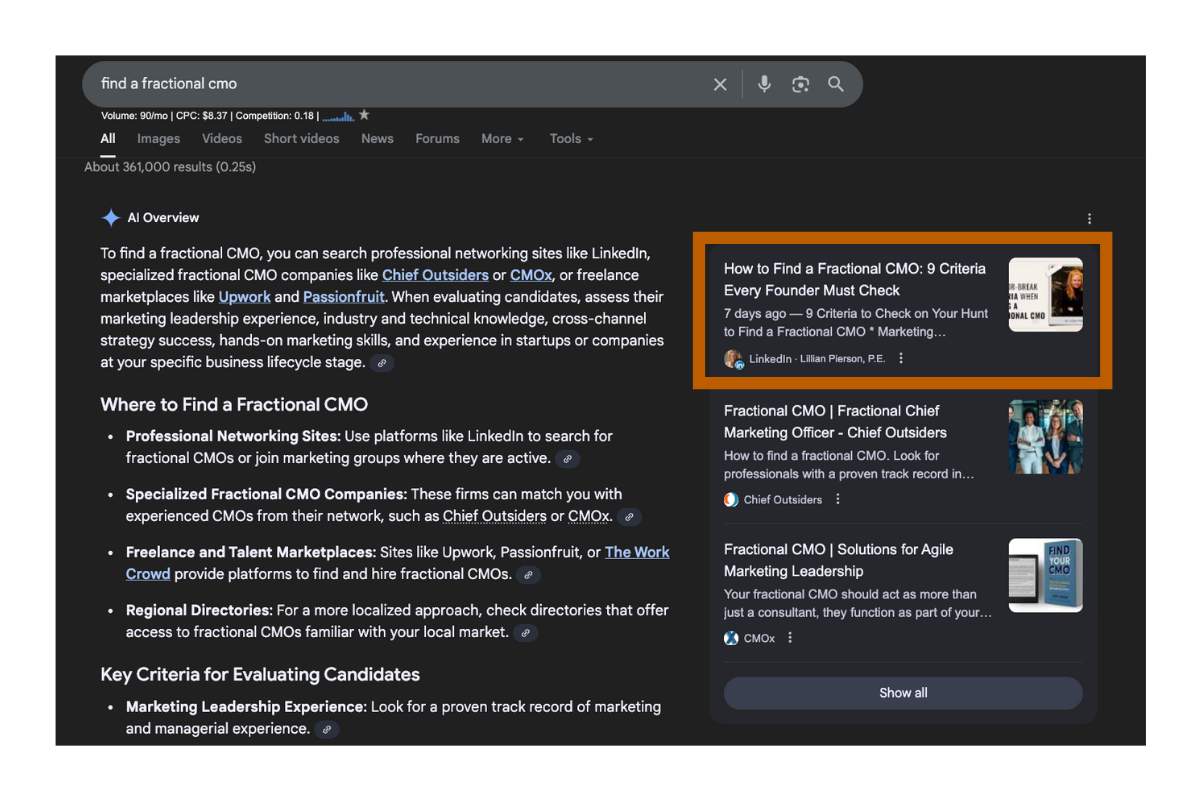Click the 'AI Overview' label
This screenshot has height=800, width=1200.
(163, 218)
